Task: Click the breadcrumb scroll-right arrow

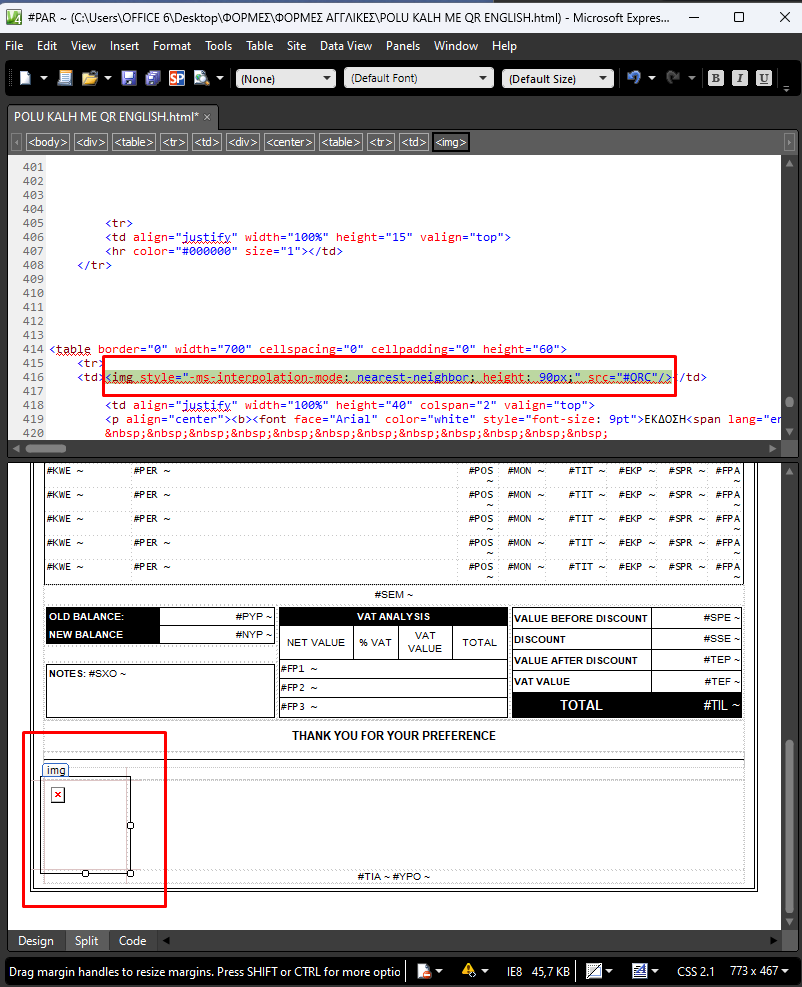Action: 789,142
